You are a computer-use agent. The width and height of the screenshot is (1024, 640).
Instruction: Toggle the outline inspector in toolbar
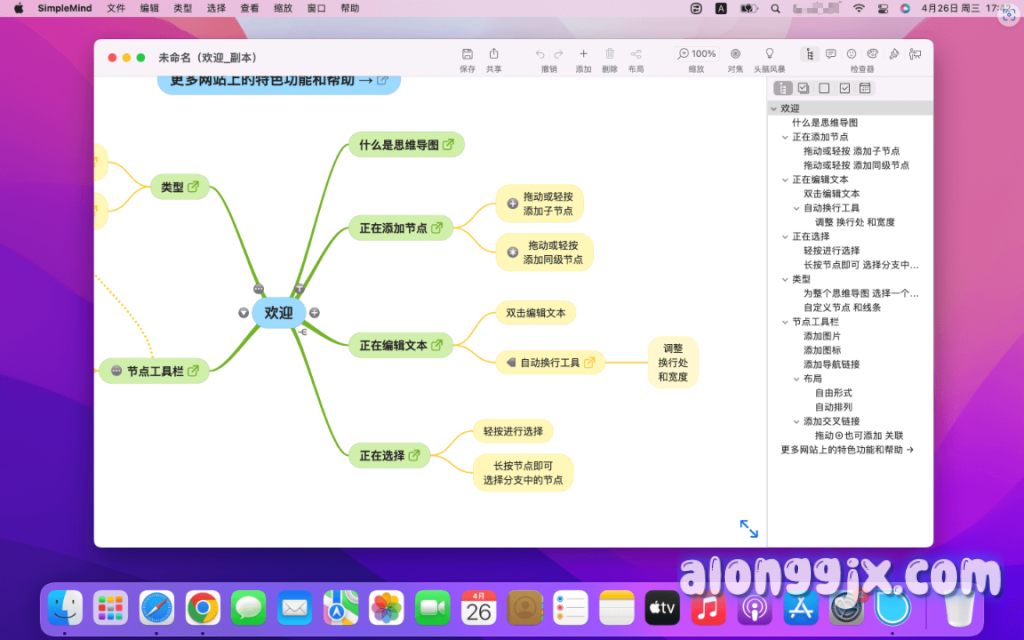(810, 54)
